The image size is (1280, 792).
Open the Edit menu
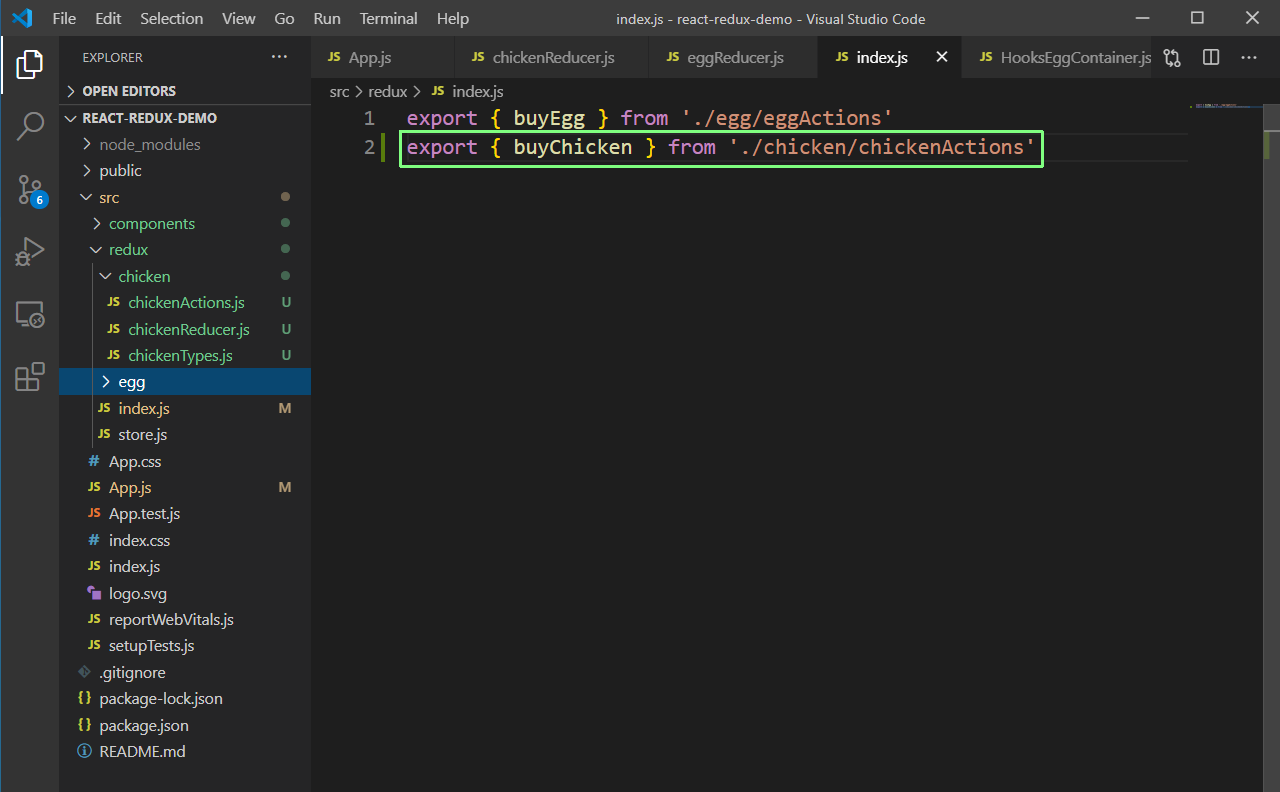[x=108, y=18]
